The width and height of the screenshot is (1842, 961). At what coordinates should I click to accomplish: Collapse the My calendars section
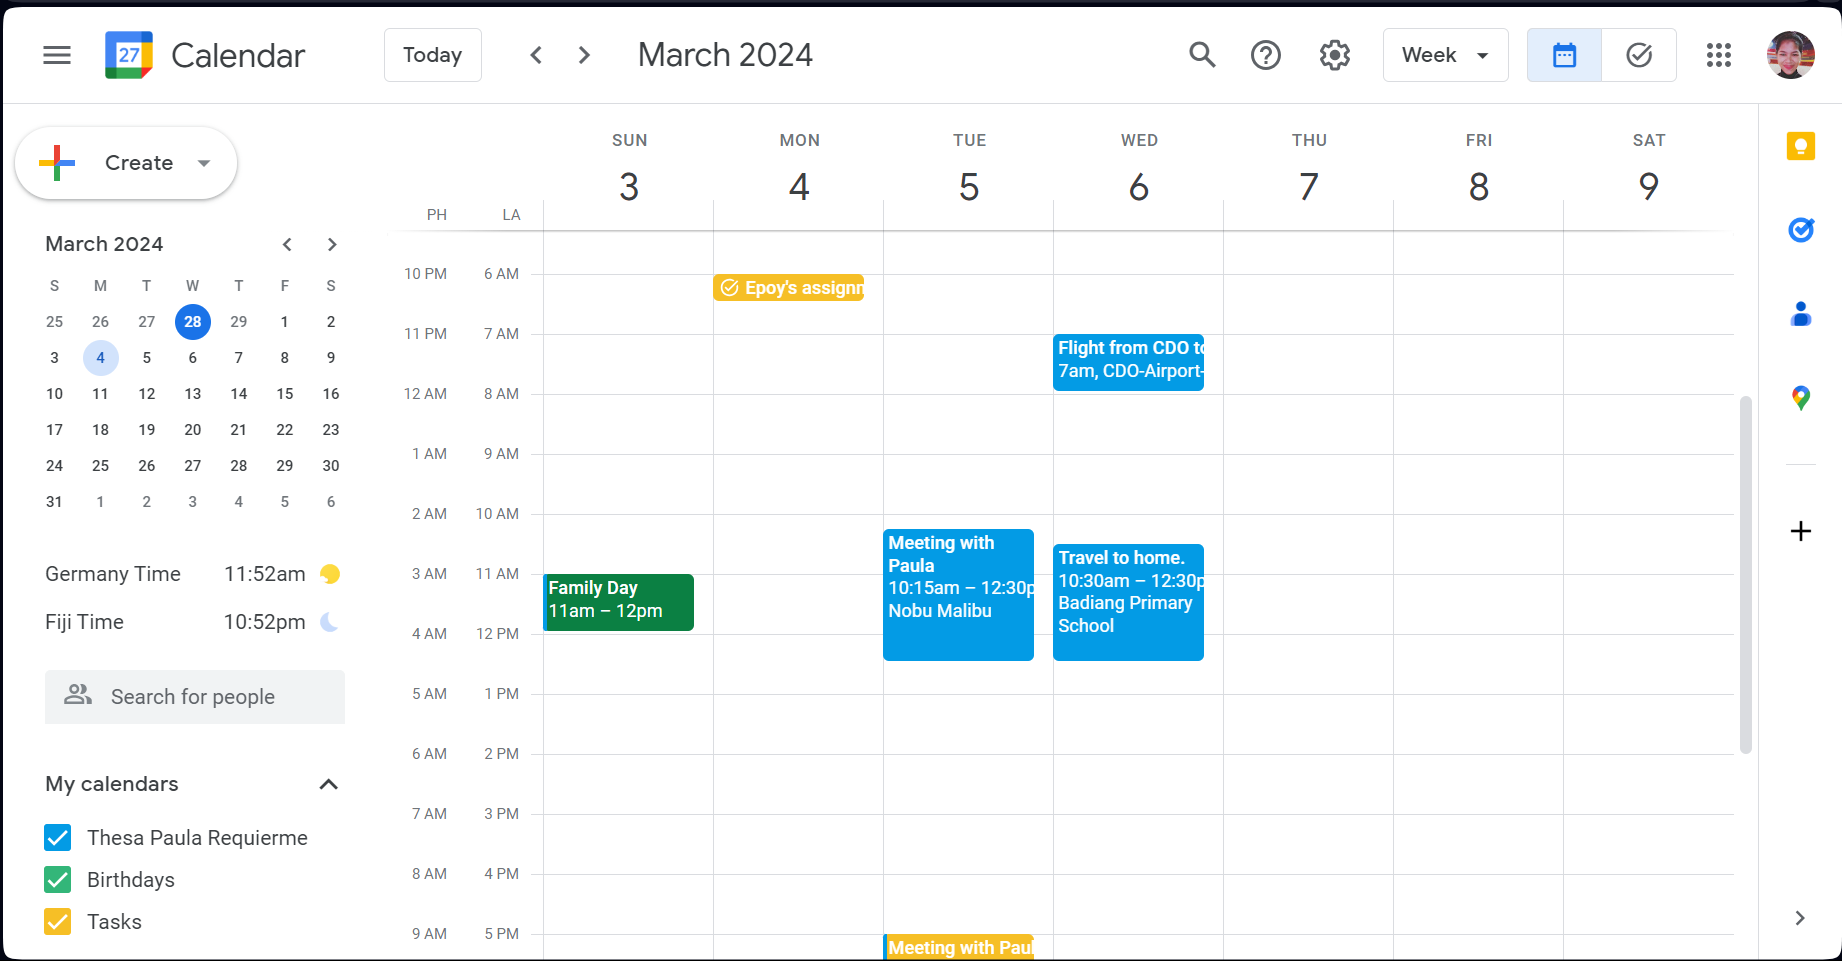328,784
